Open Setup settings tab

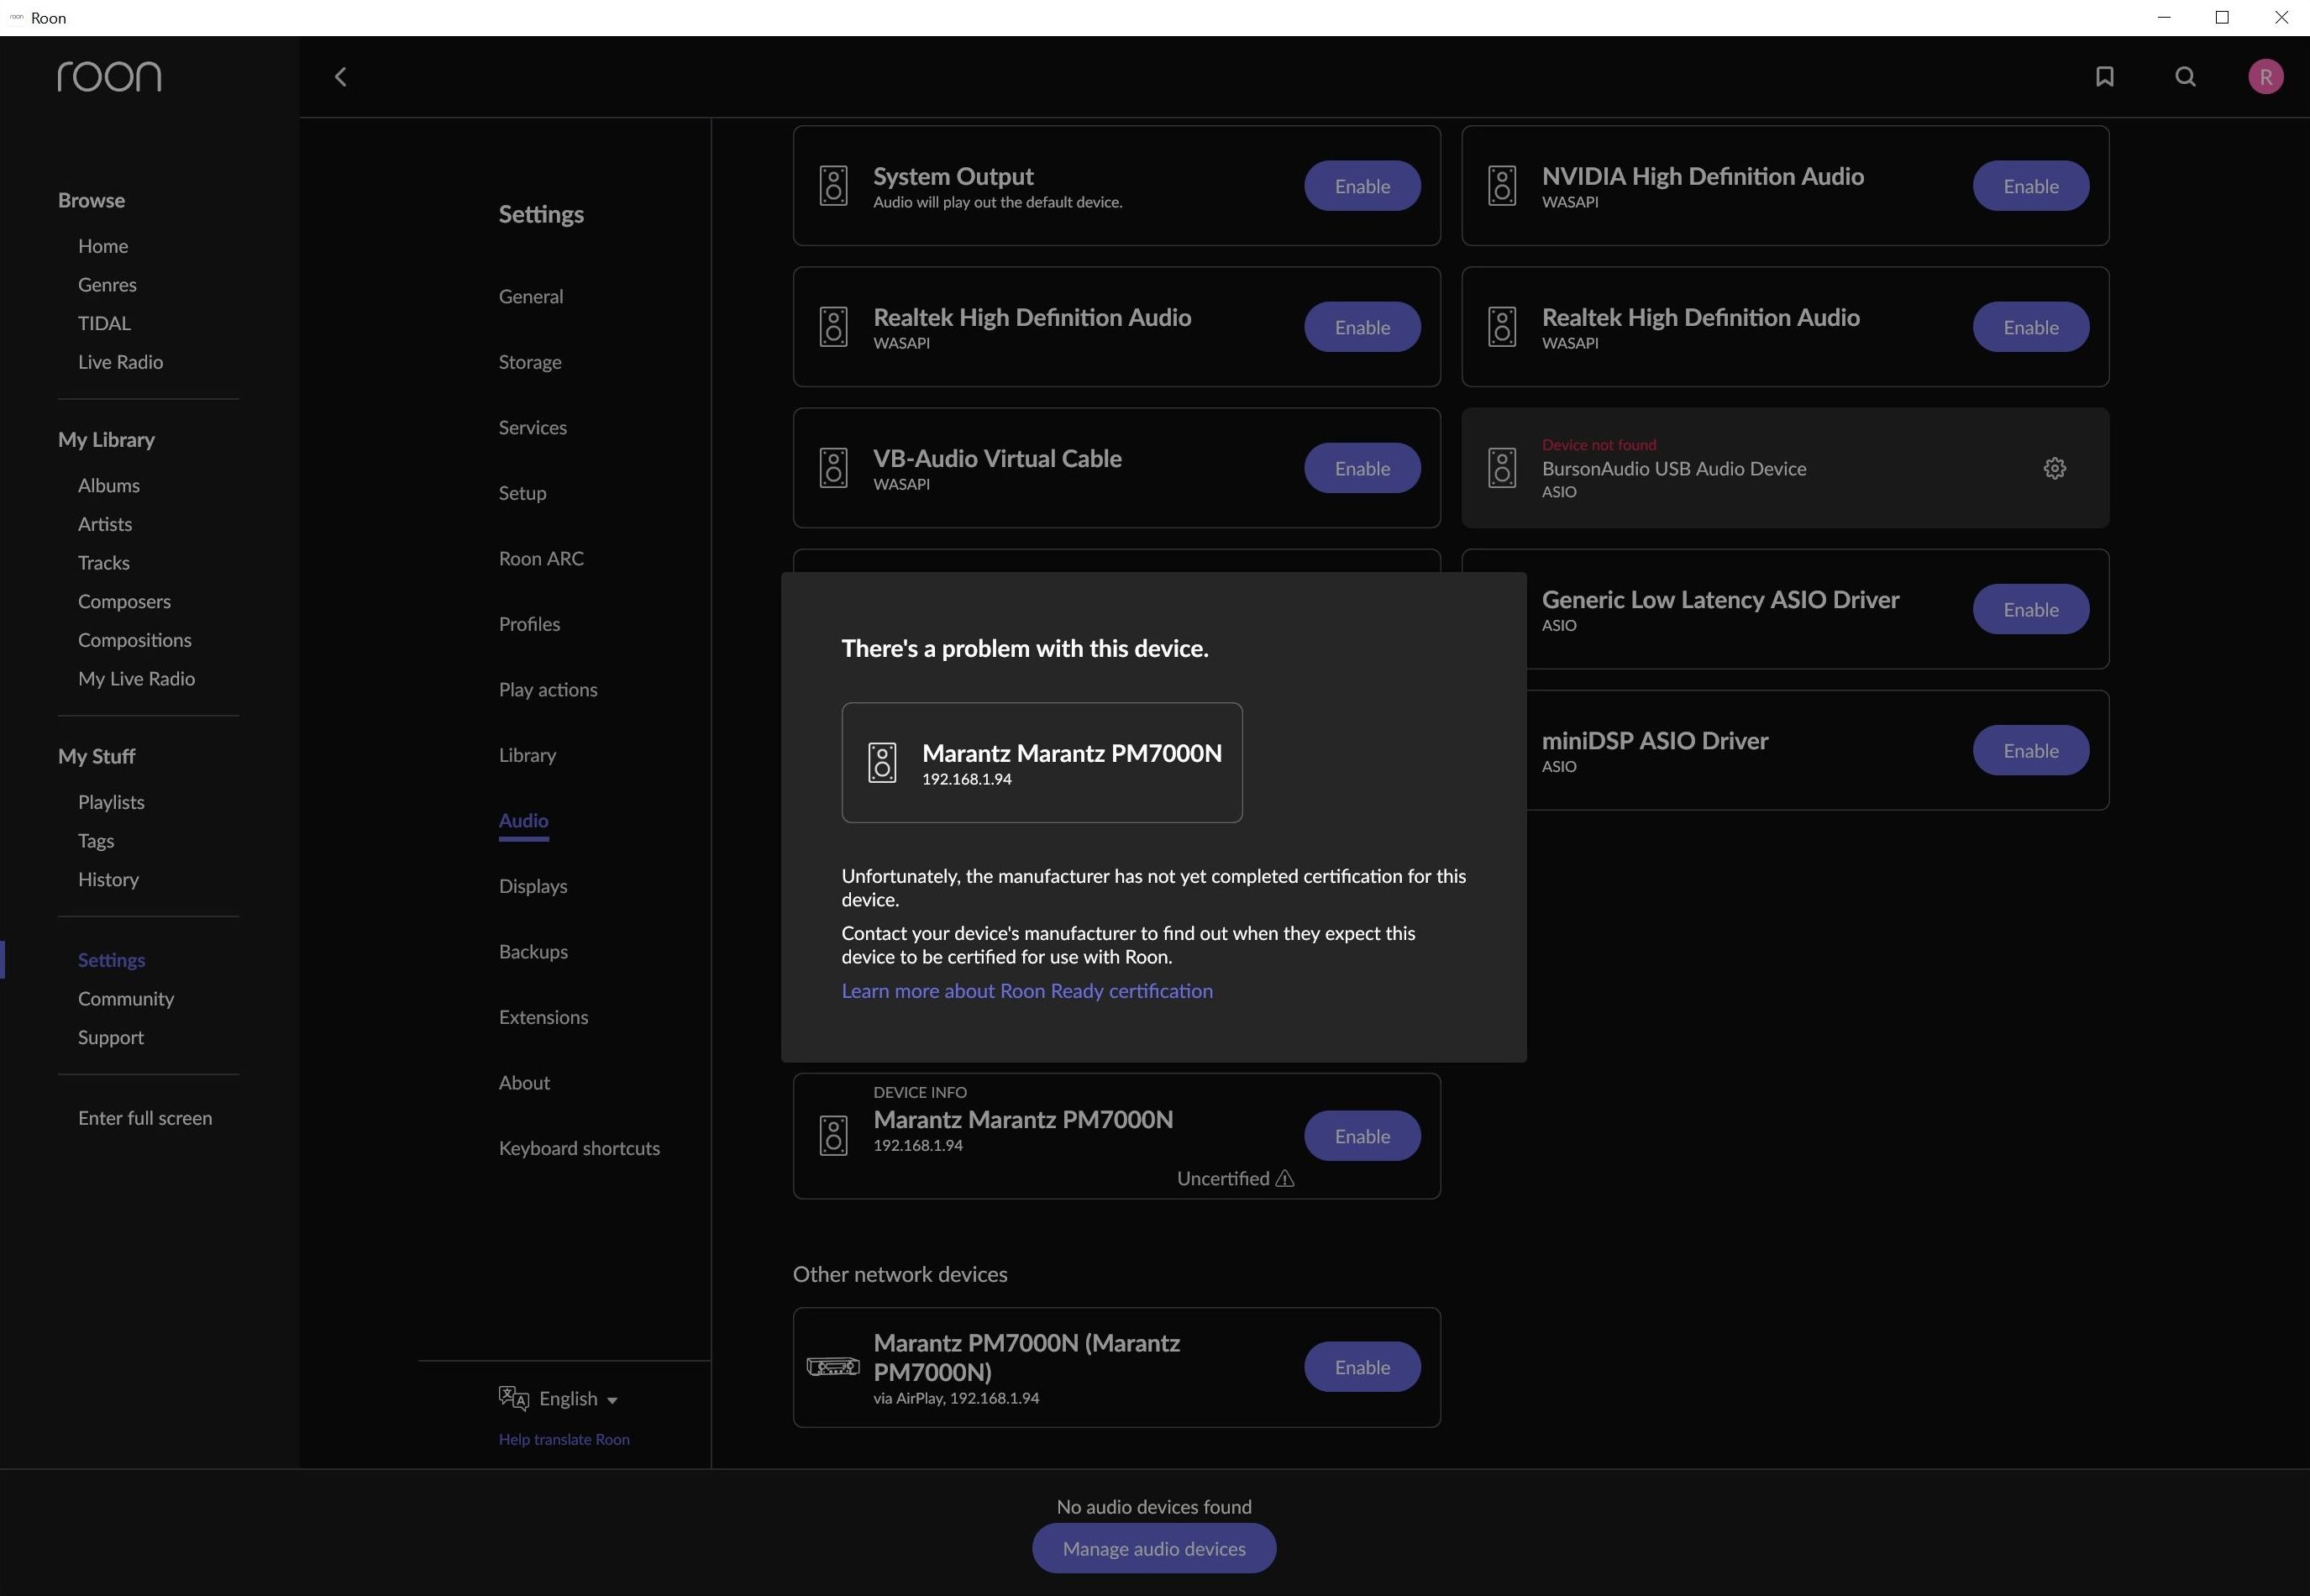(x=523, y=493)
